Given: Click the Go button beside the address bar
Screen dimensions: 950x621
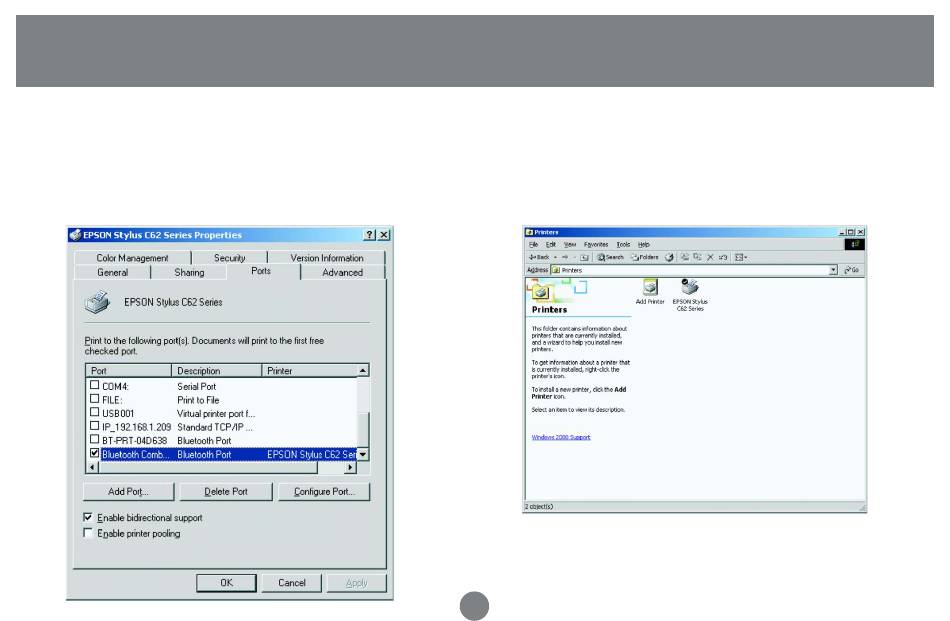Looking at the screenshot, I should 852,270.
